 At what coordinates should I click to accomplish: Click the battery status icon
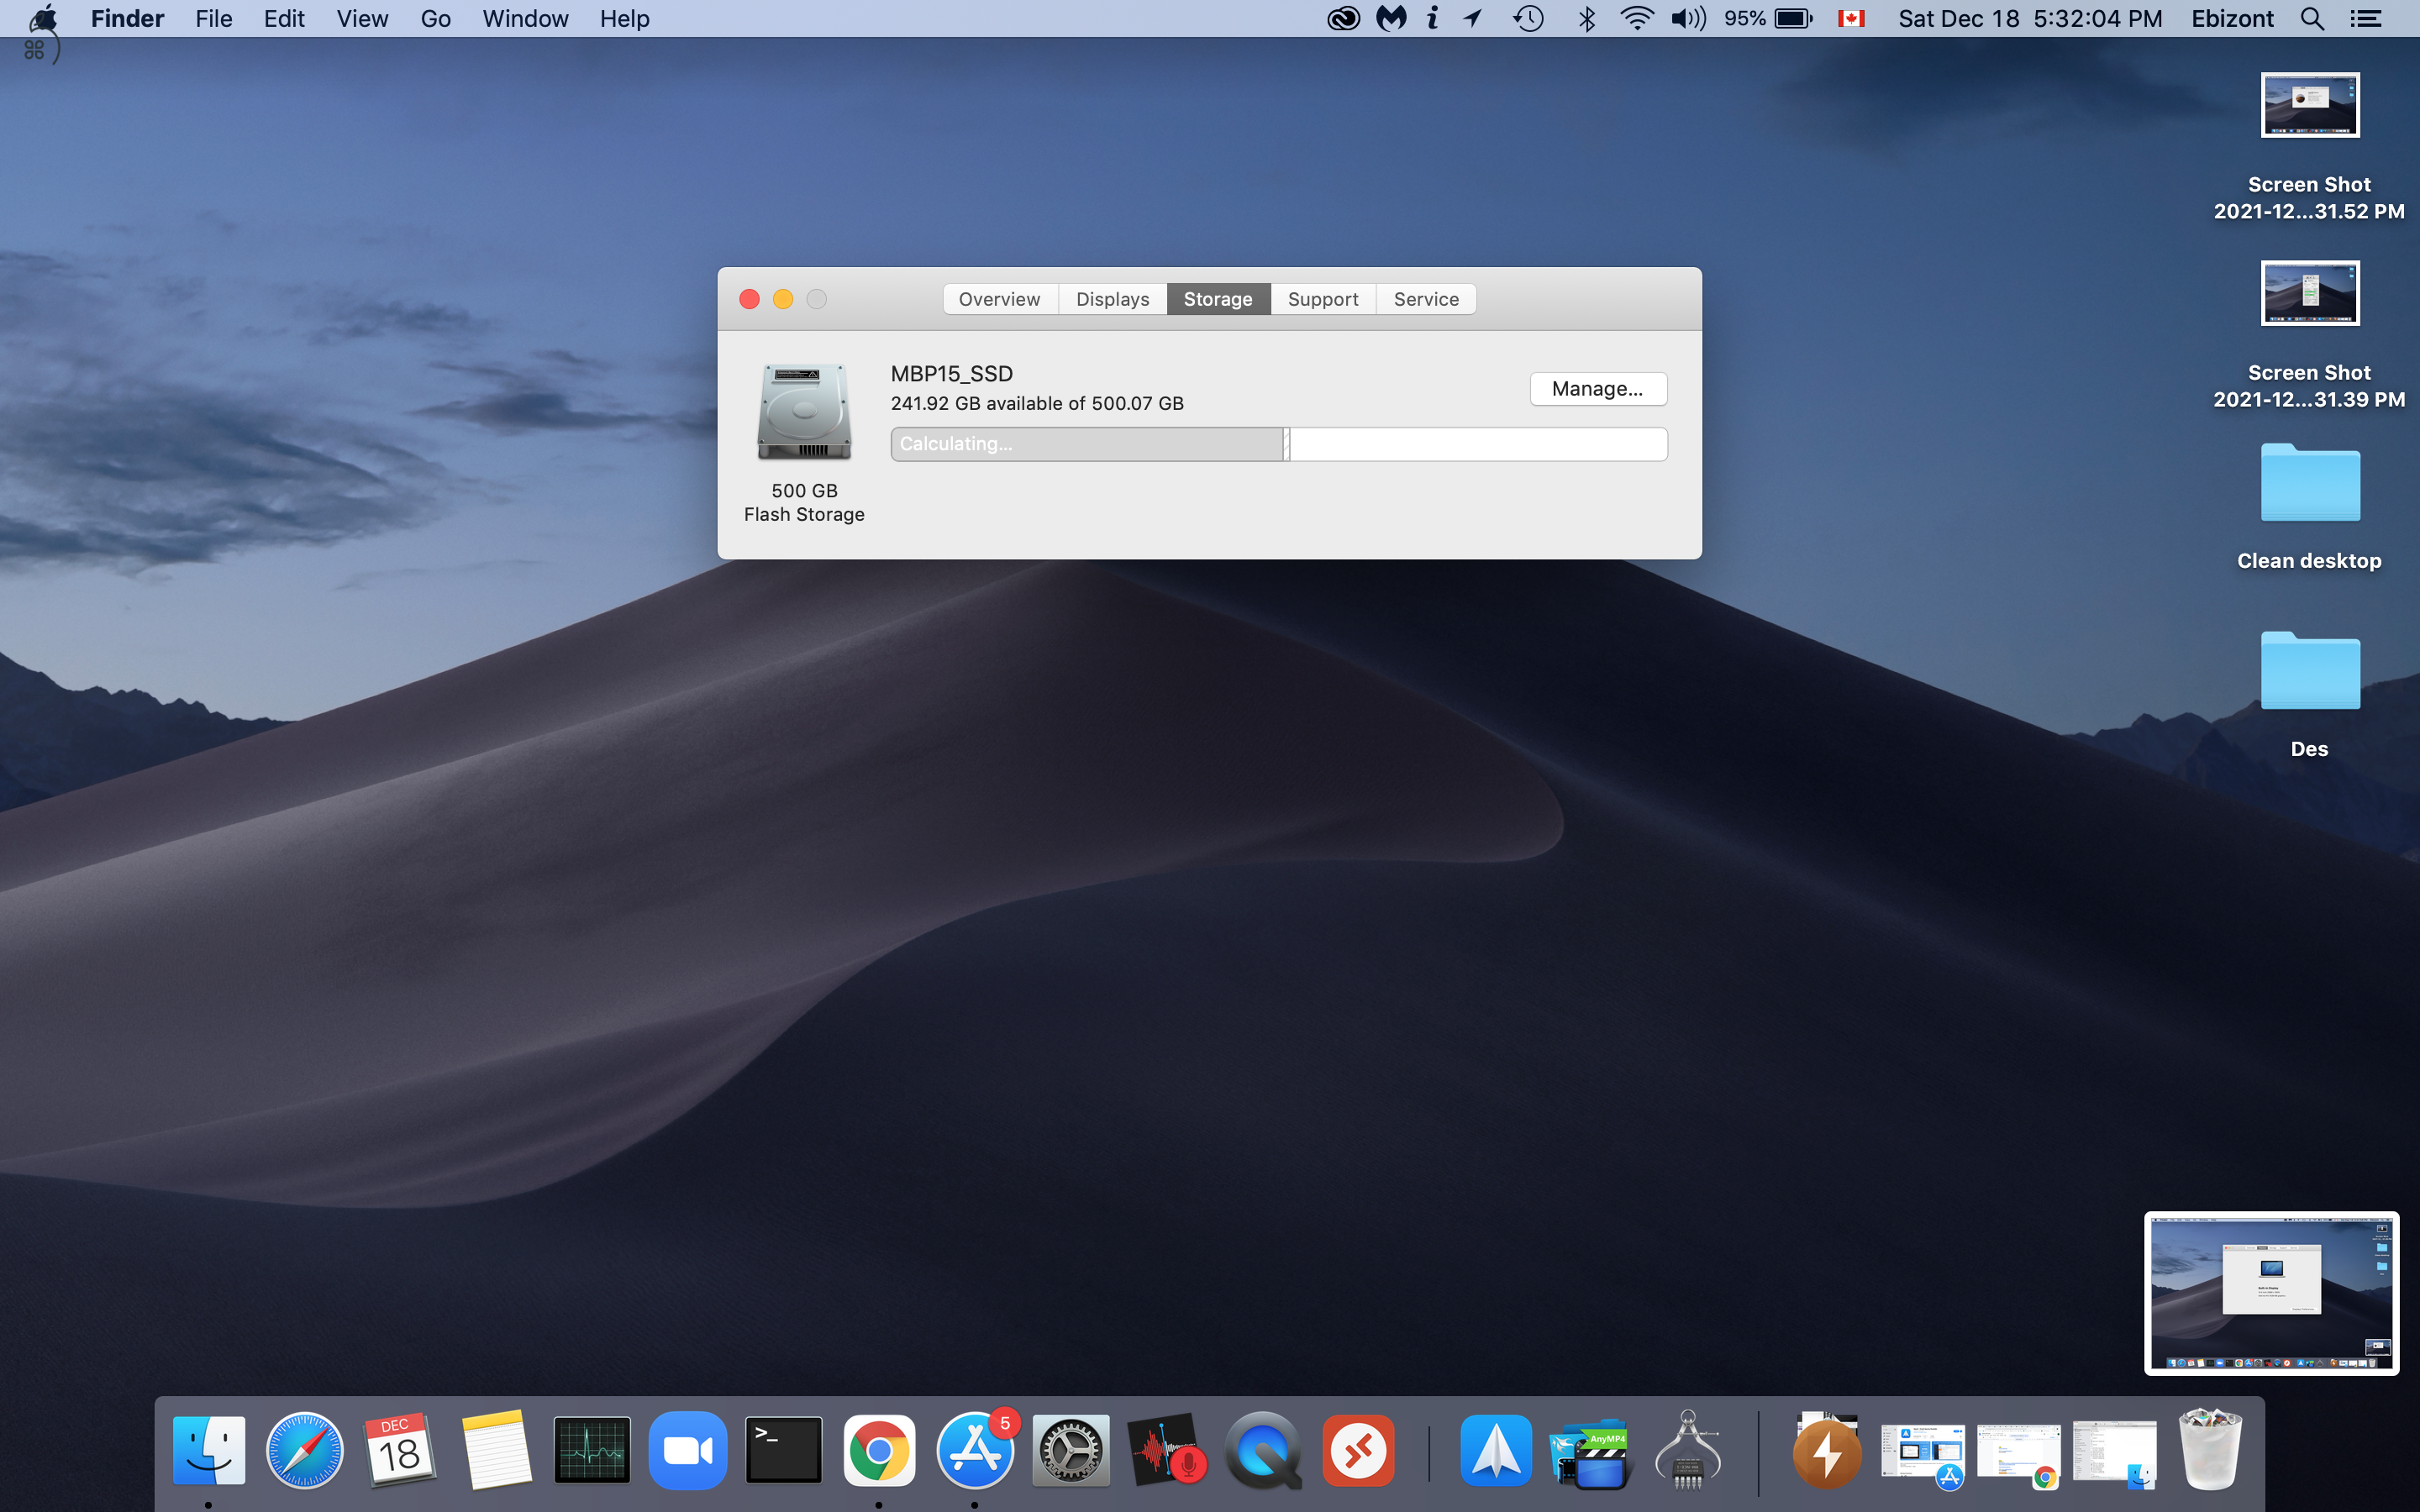tap(1793, 18)
